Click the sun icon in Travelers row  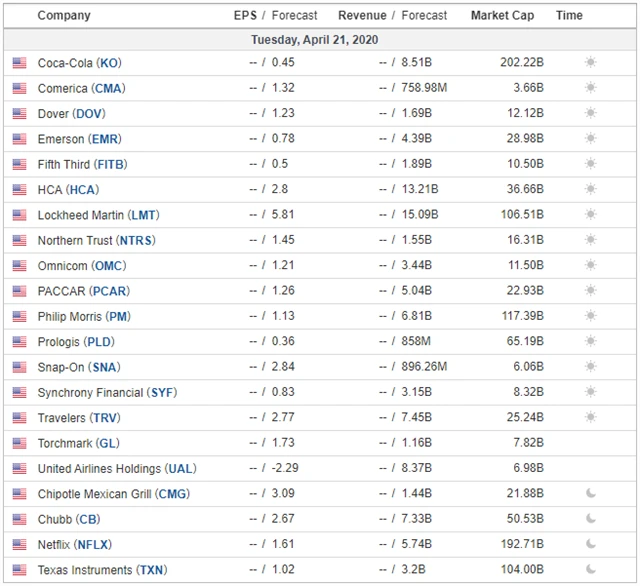point(590,418)
